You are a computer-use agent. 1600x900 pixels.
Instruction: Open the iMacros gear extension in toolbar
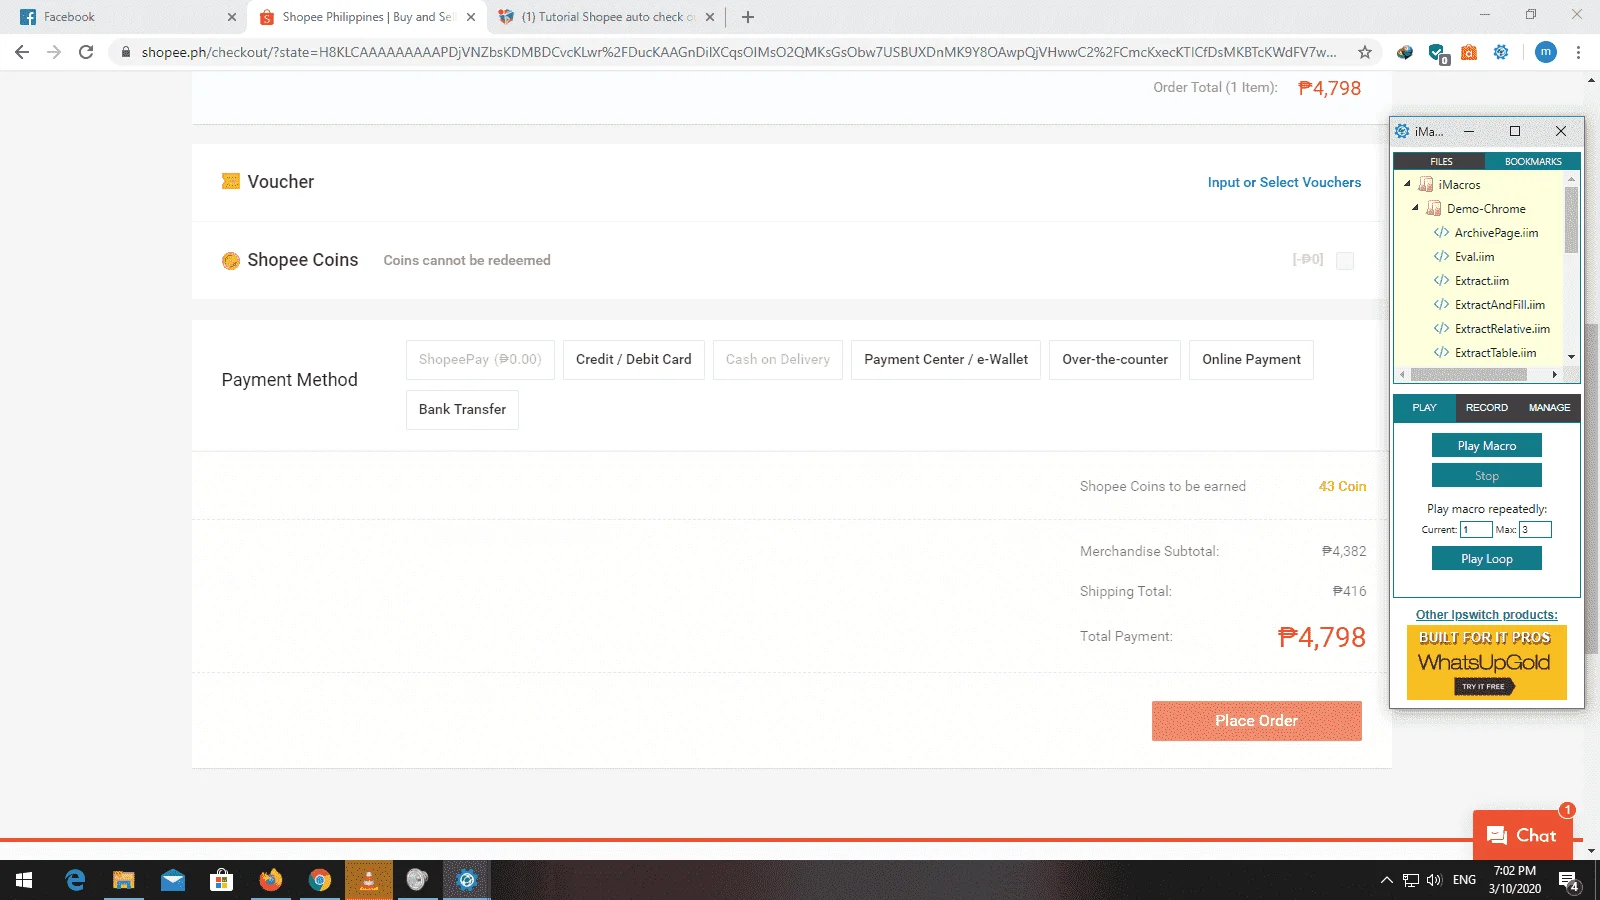pos(1501,52)
